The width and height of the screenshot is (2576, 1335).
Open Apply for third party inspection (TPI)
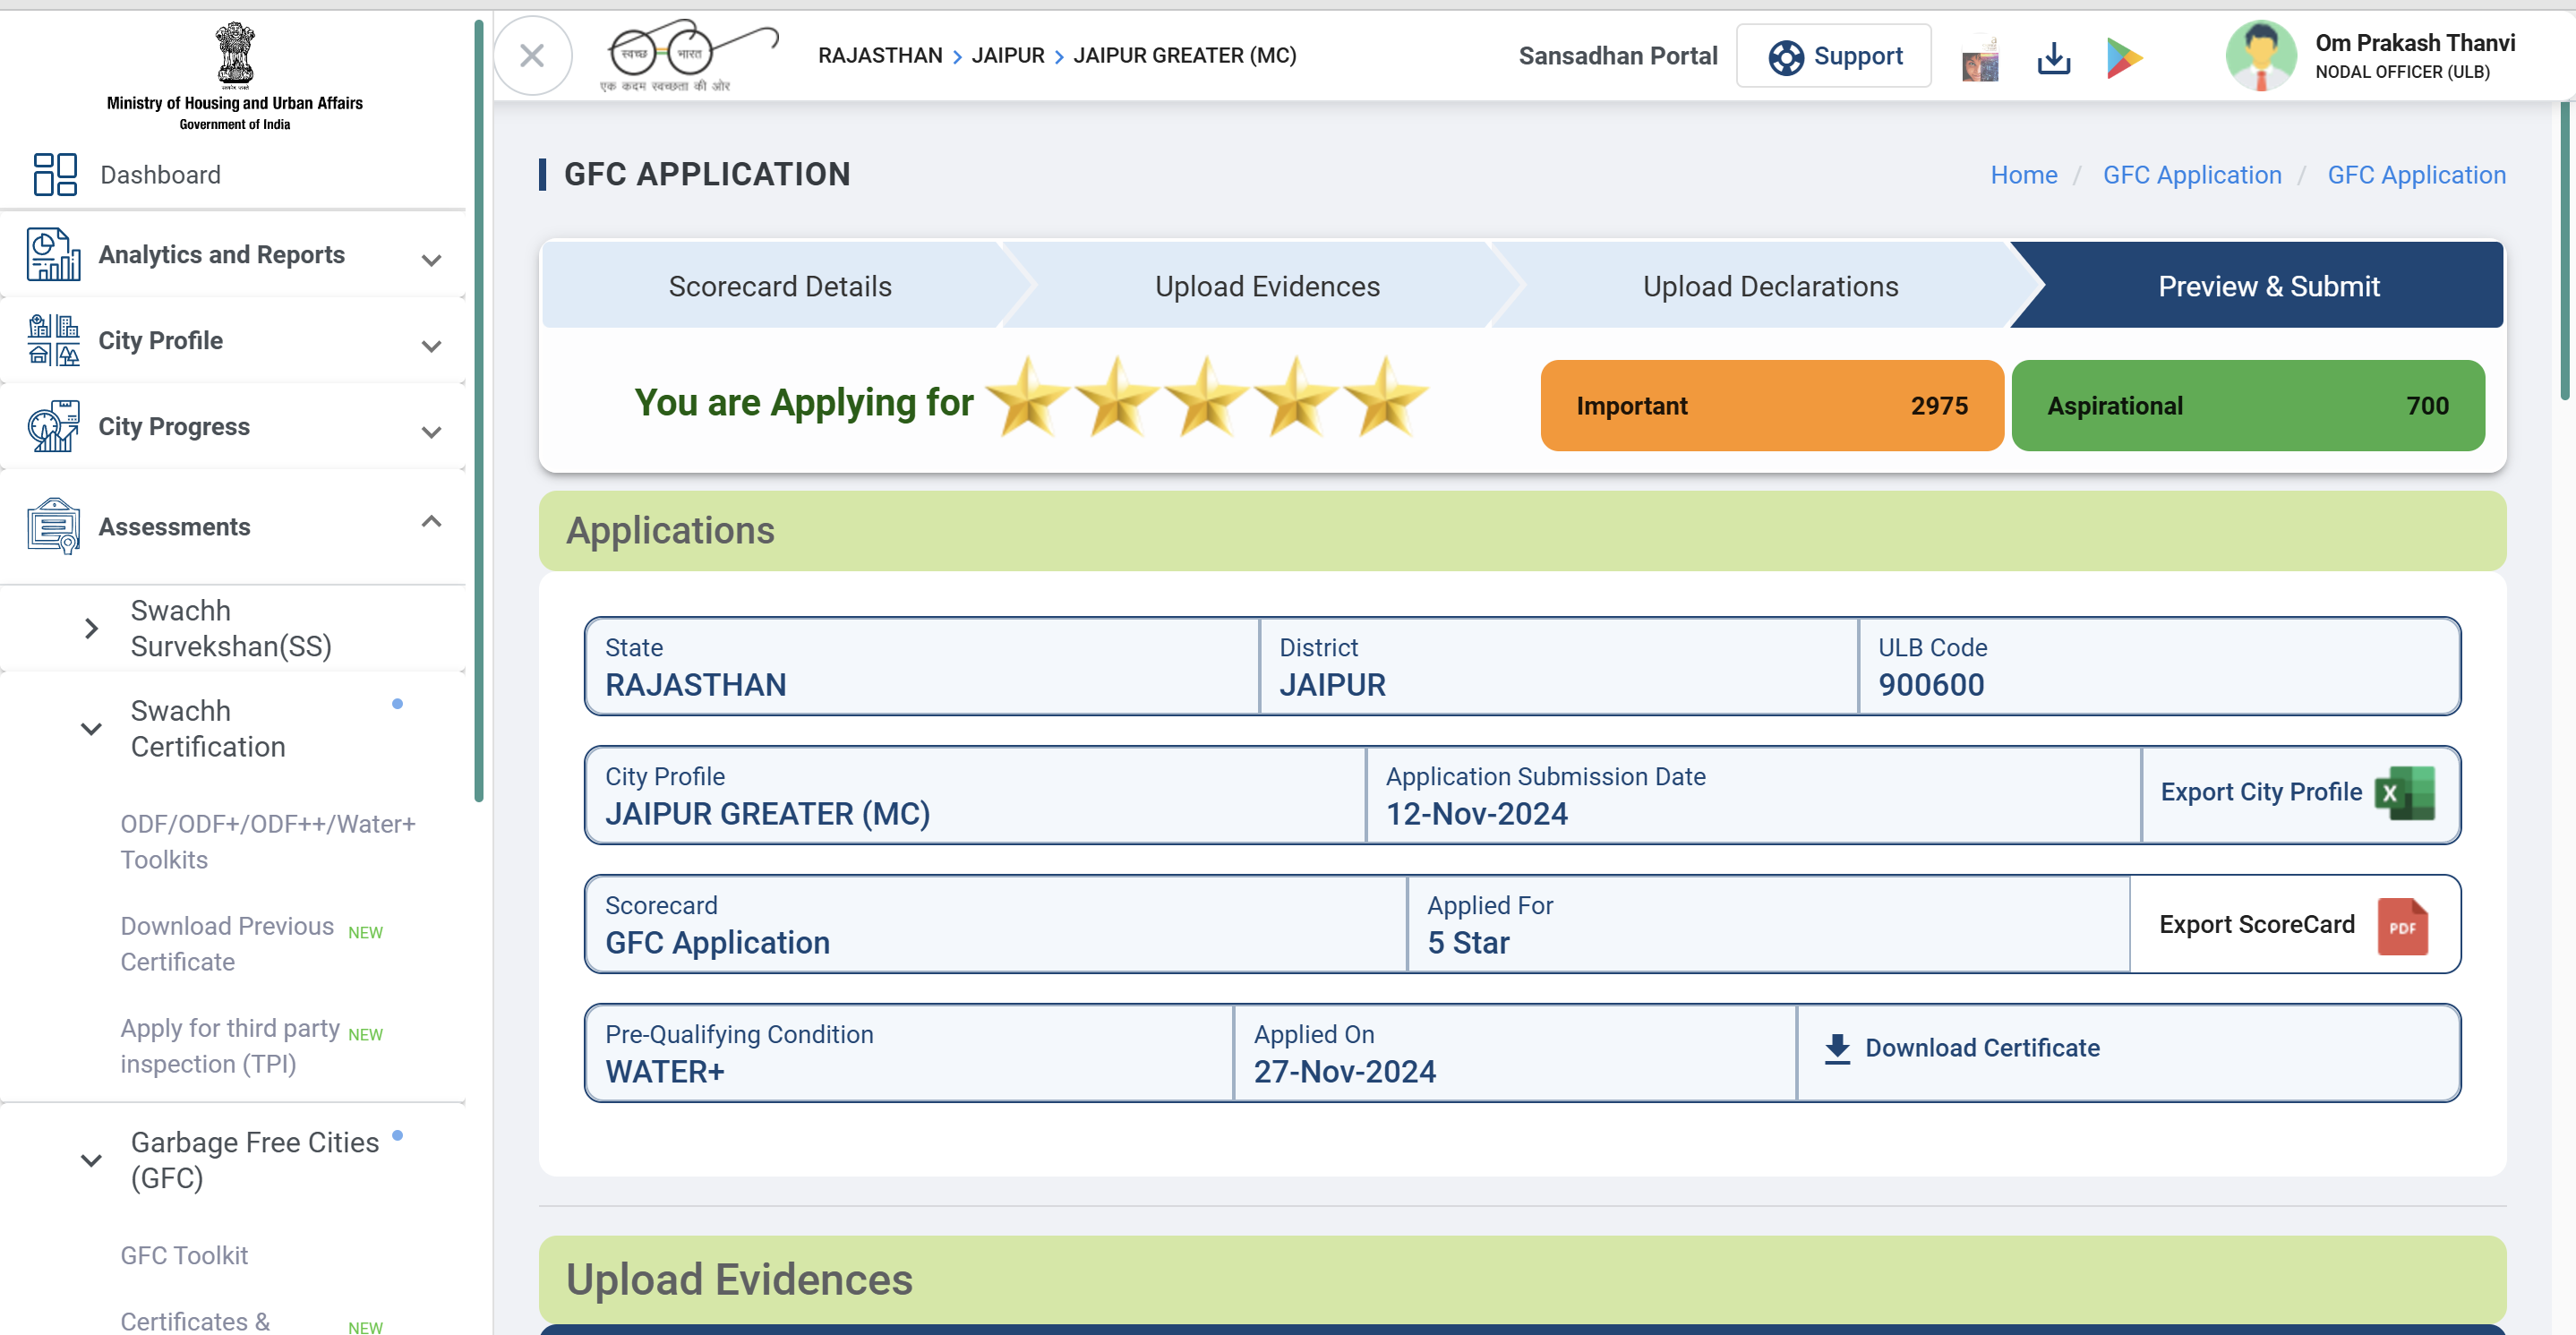[x=230, y=1045]
